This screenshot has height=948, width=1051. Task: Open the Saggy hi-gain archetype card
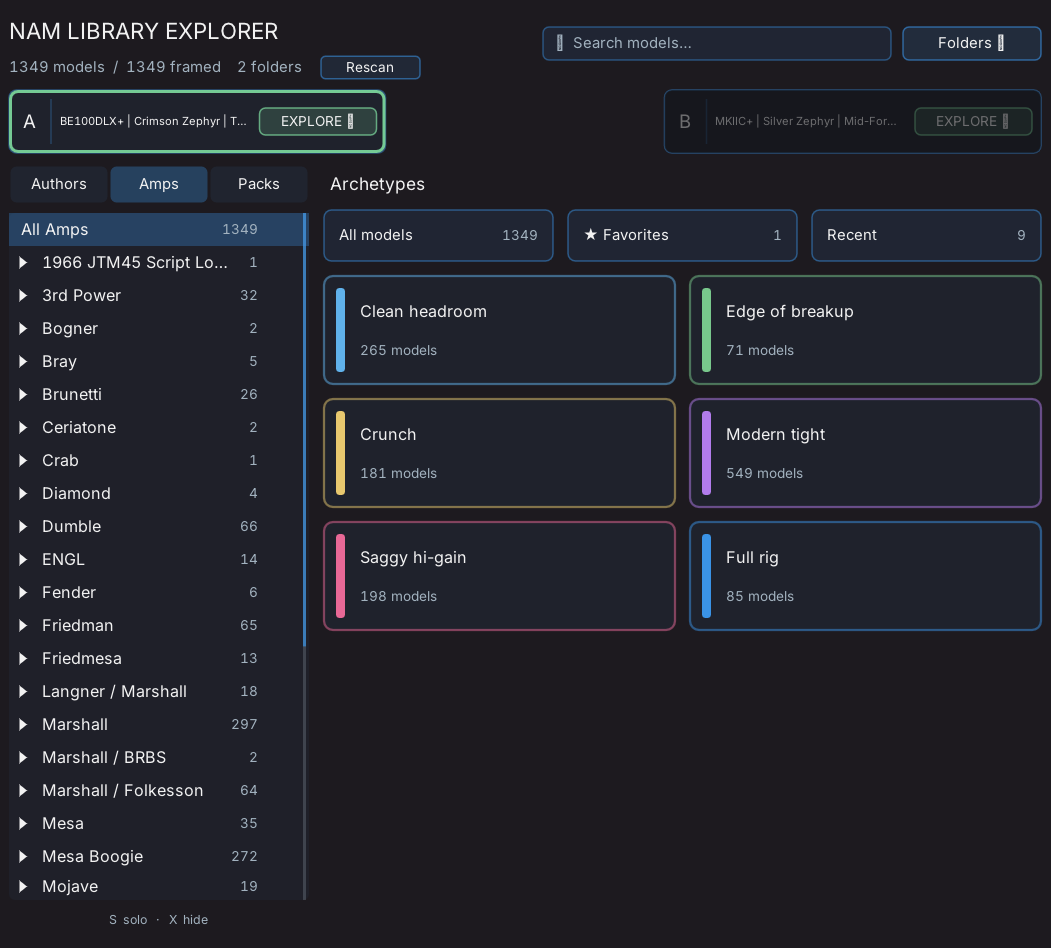click(x=499, y=576)
